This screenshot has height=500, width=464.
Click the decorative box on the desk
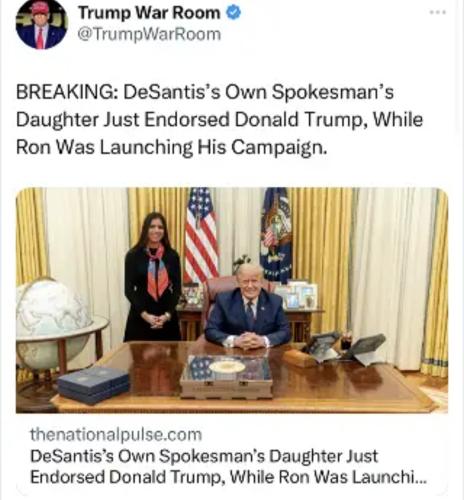click(227, 377)
